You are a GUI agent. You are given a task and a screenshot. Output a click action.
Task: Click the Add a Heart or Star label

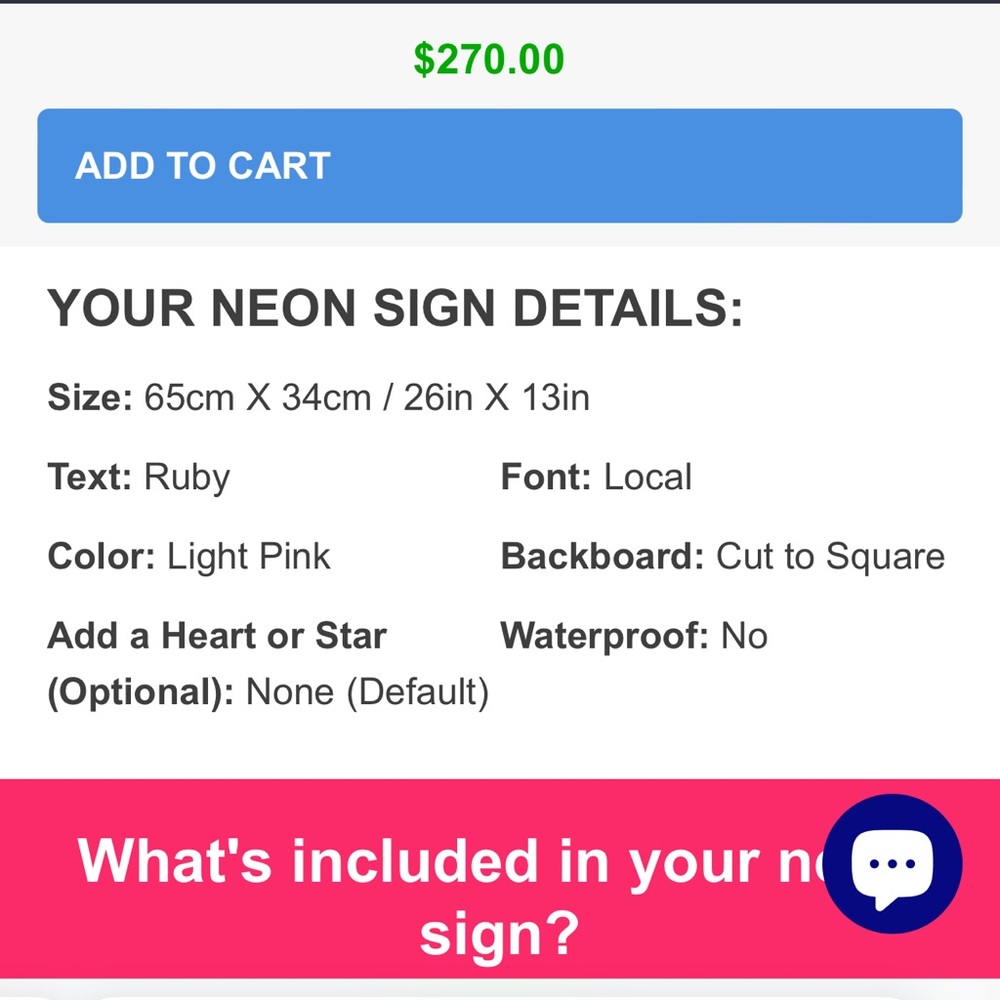217,636
